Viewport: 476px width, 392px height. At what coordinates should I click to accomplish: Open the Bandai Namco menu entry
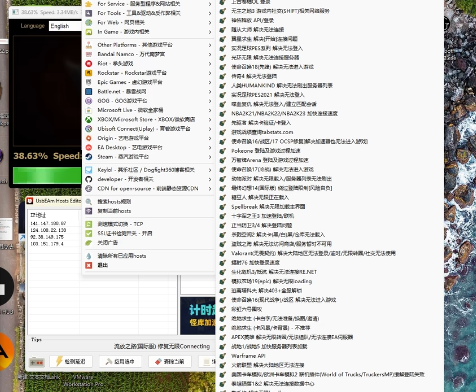click(x=148, y=54)
